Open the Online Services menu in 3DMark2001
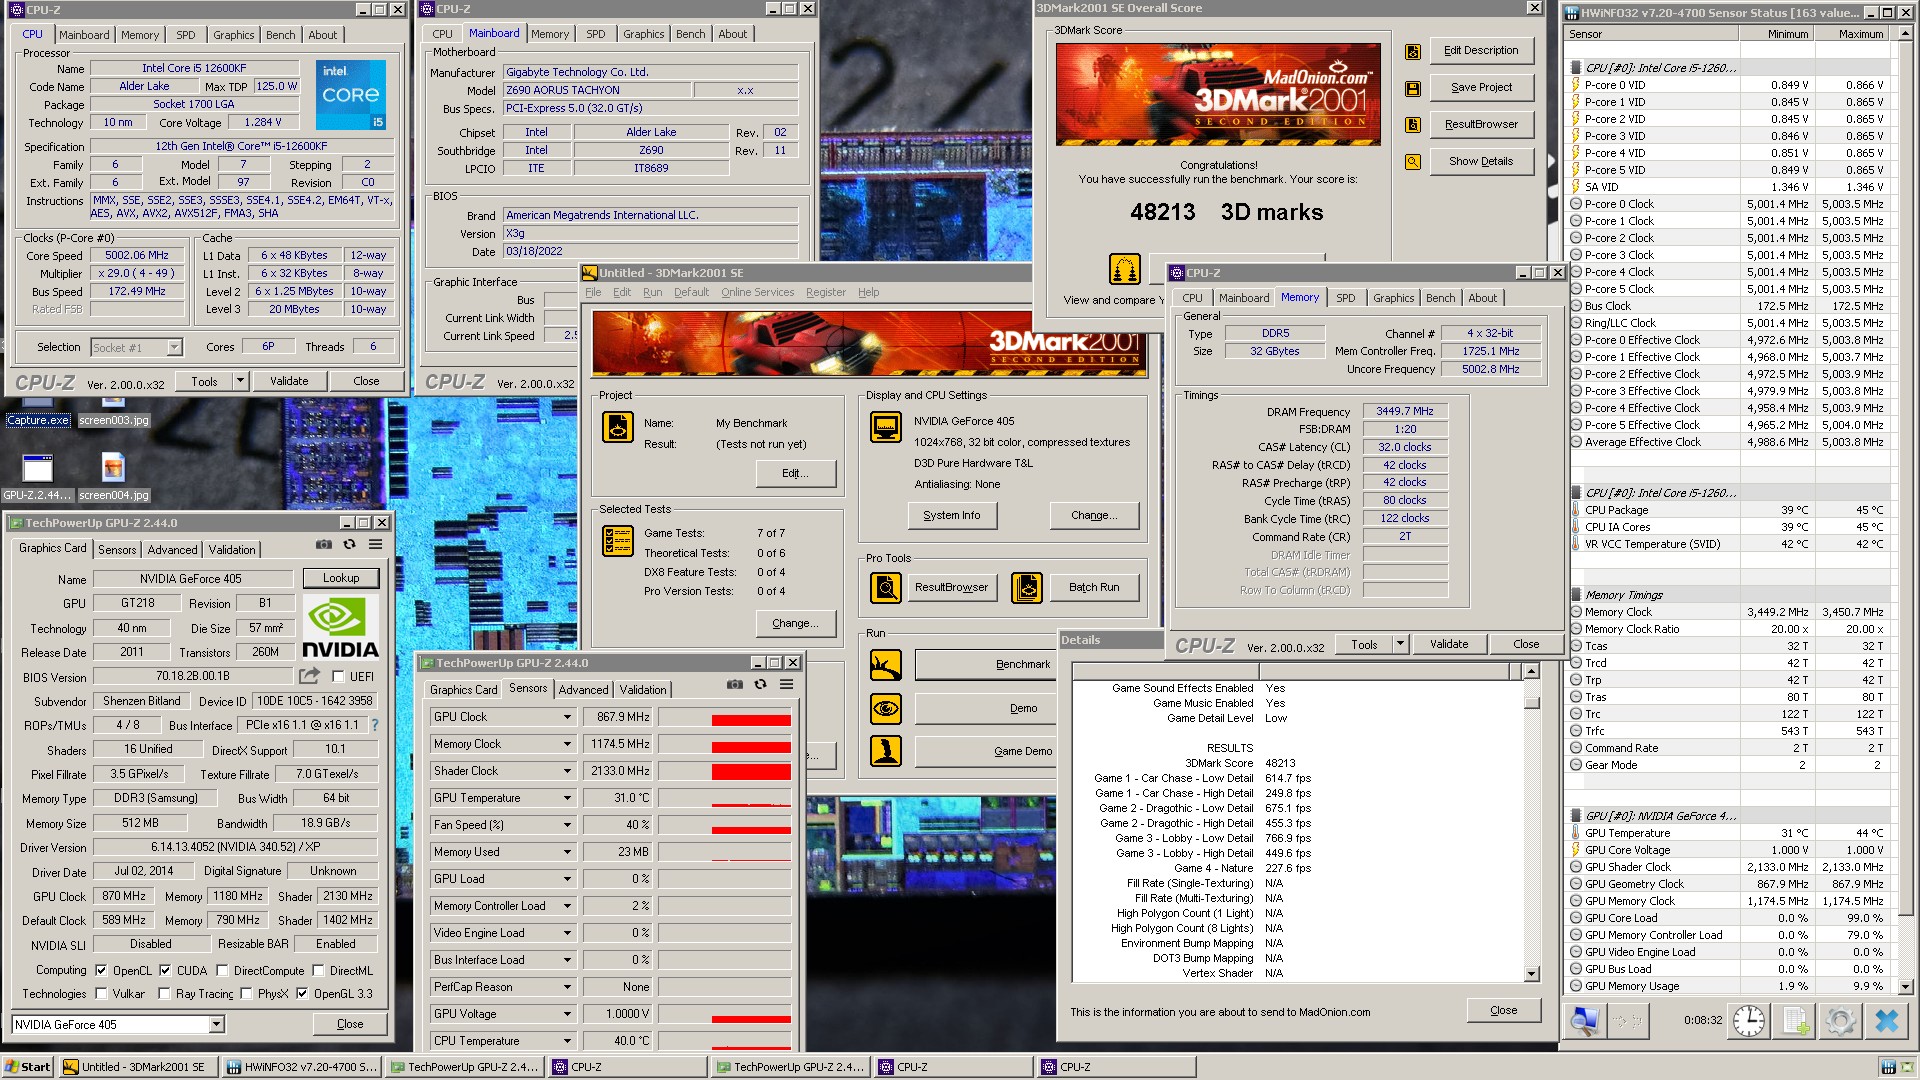The height and width of the screenshot is (1080, 1920). tap(757, 292)
